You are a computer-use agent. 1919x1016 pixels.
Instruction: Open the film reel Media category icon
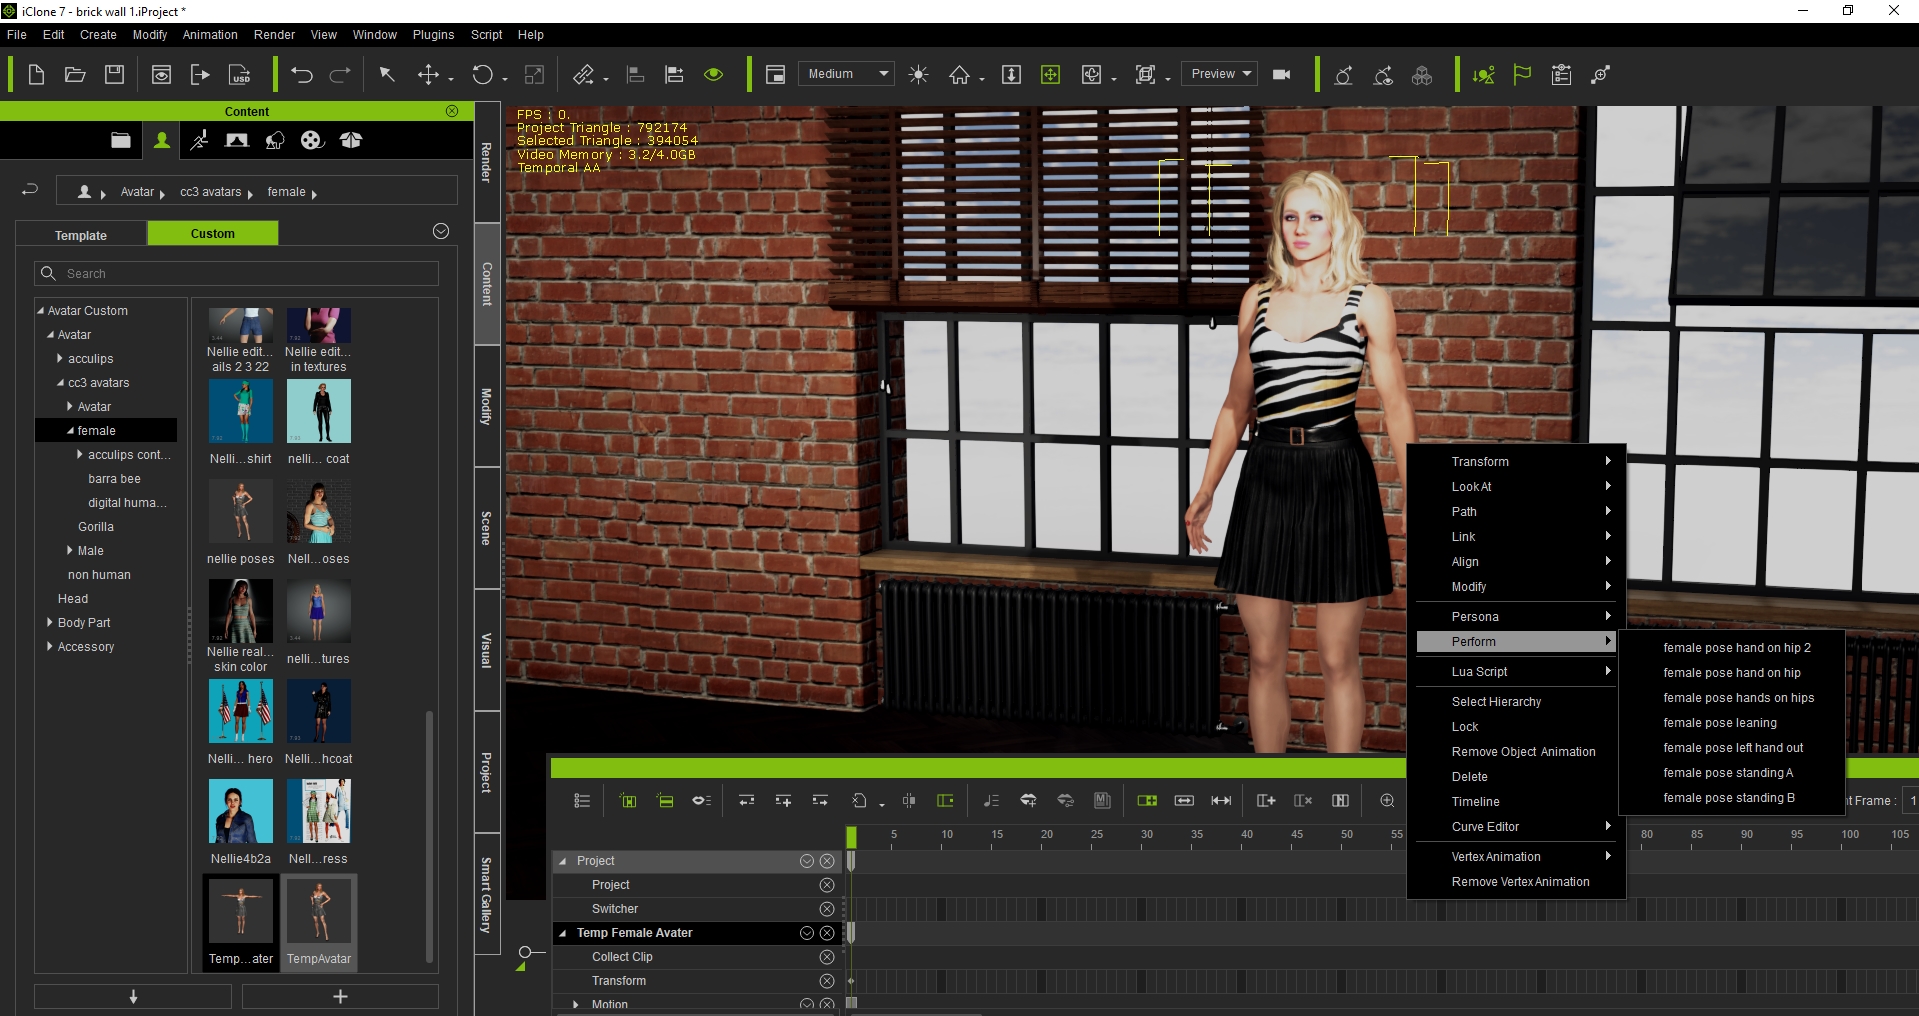coord(312,140)
